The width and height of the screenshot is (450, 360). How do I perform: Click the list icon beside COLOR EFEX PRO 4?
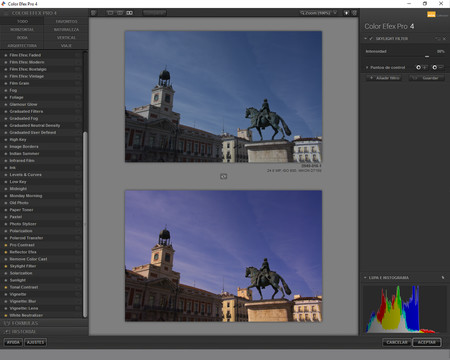(6, 13)
